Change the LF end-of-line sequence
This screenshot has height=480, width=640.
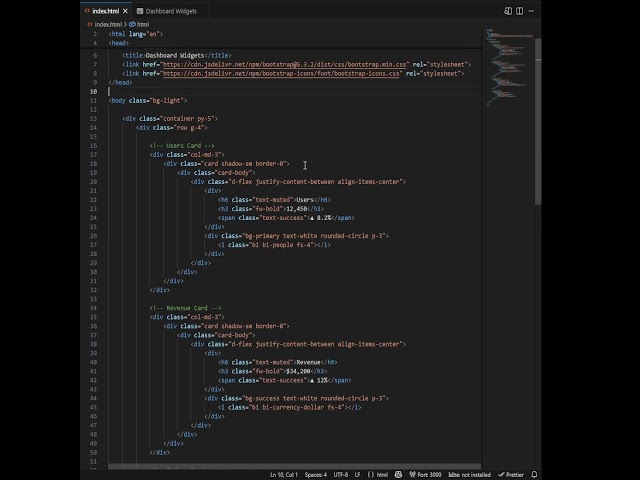(x=357, y=474)
